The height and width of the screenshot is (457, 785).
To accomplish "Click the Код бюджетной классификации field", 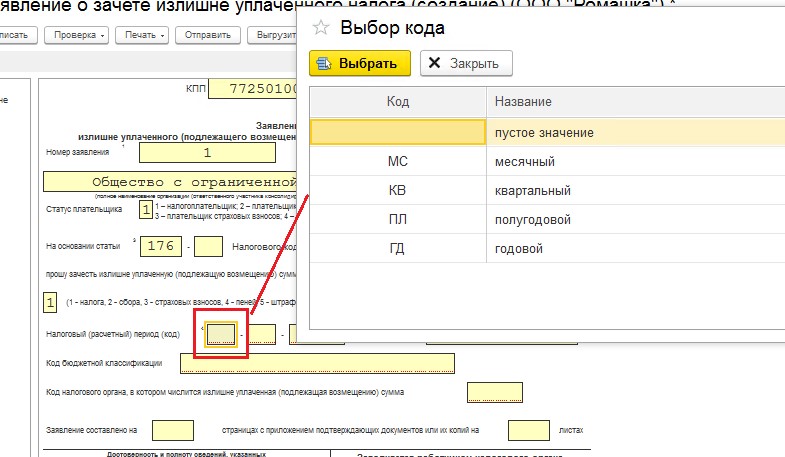I will coord(316,362).
